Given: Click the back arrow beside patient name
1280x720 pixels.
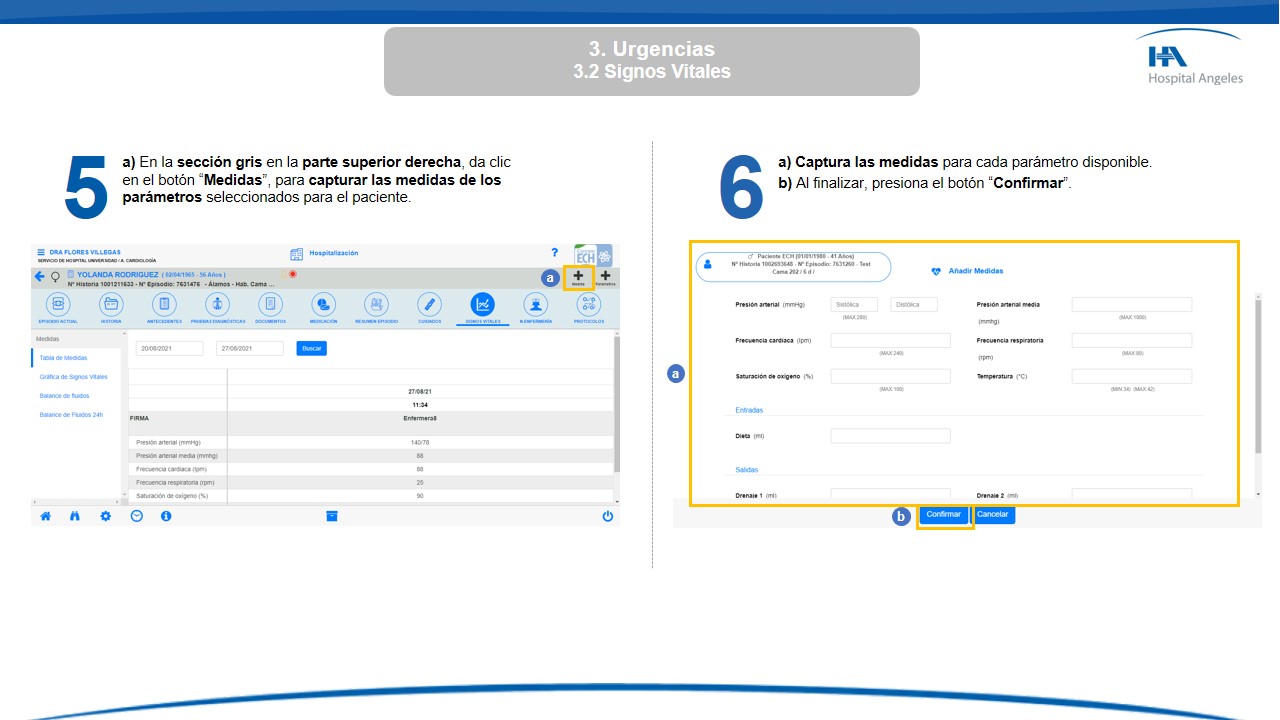Looking at the screenshot, I should pos(40,276).
